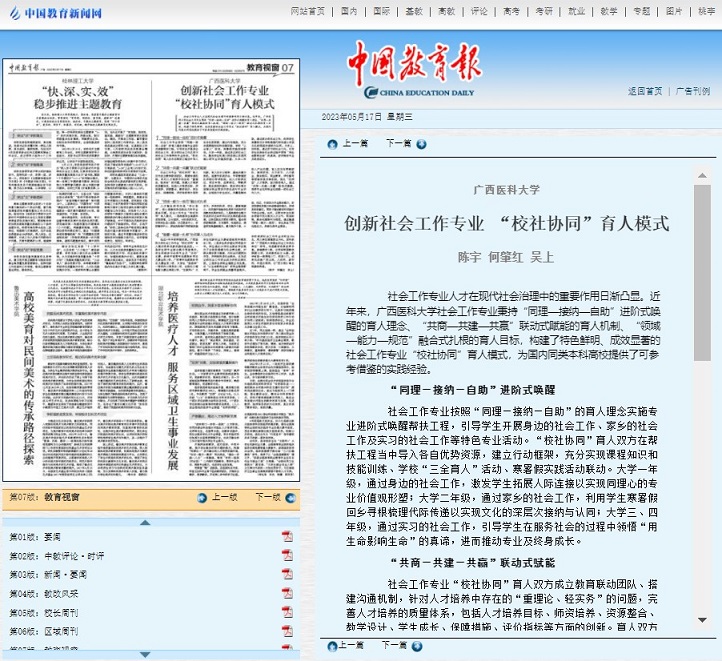The width and height of the screenshot is (722, 661).
Task: Download the PDF of 第02版 中教评论·时评
Action: coord(287,556)
